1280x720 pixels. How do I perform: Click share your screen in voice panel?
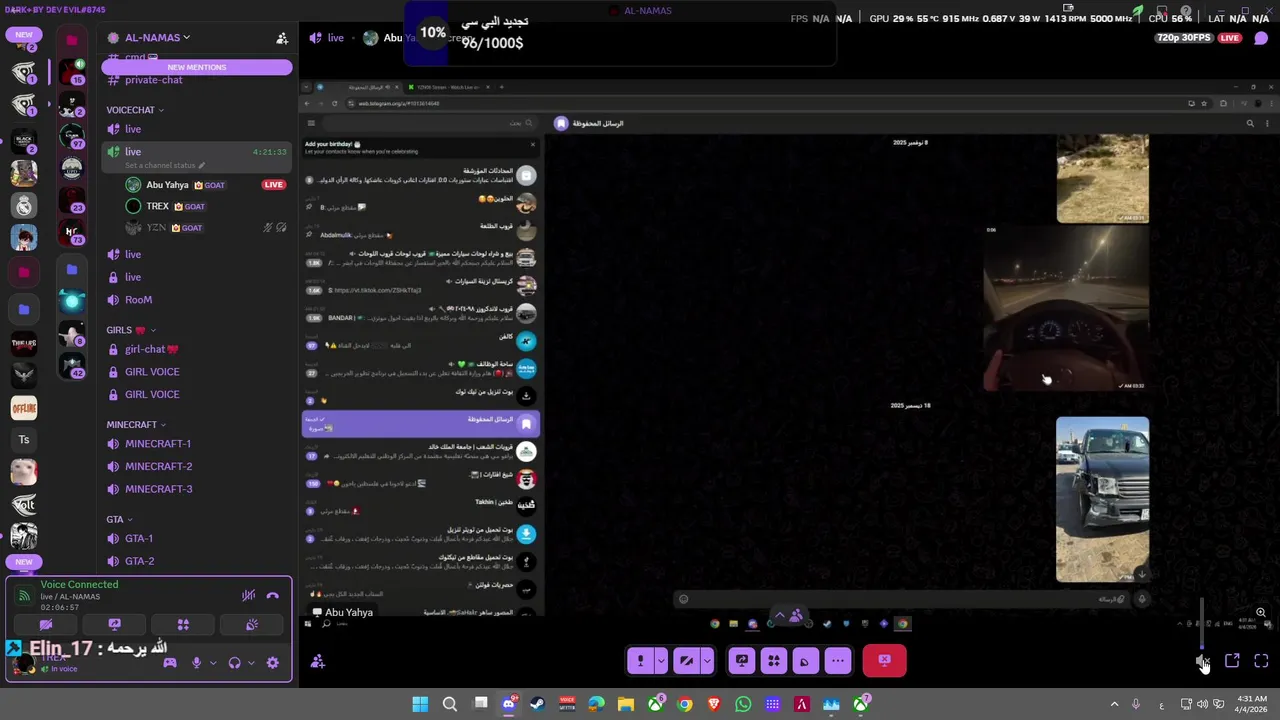coord(114,624)
